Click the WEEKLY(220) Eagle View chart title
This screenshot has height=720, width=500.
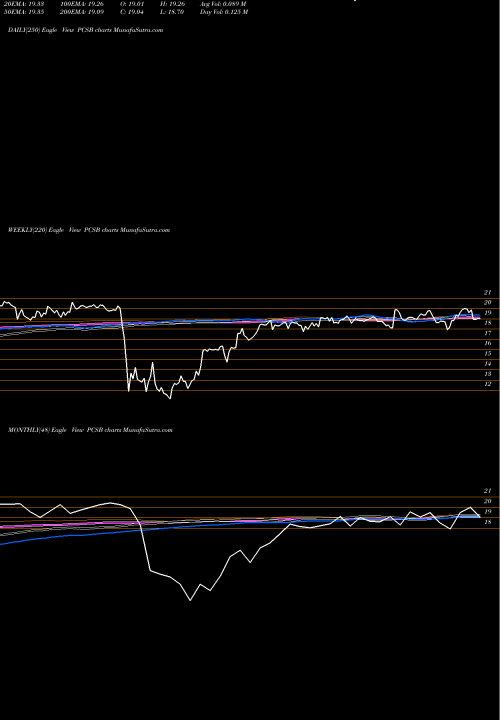pos(89,230)
